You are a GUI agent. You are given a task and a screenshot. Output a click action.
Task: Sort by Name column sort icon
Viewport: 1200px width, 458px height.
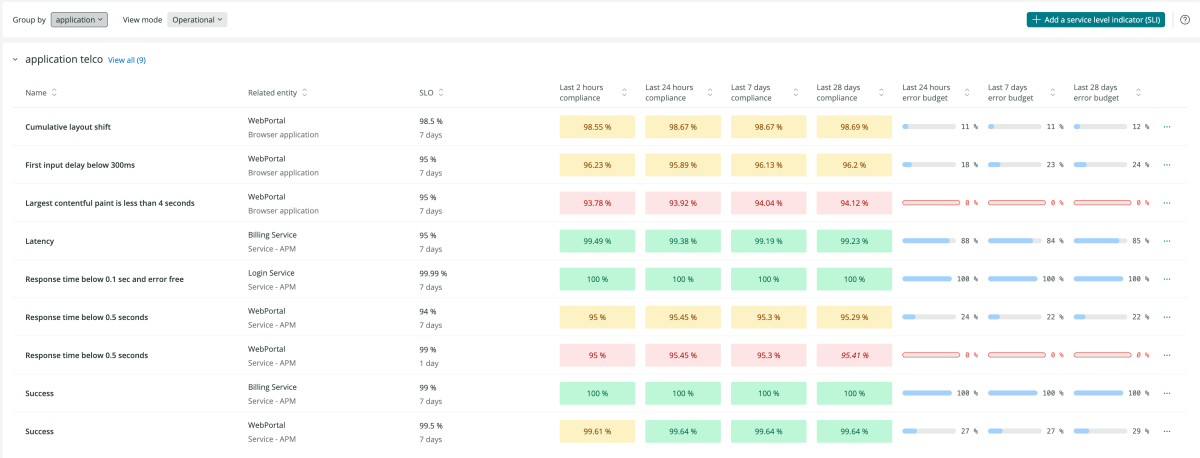click(54, 93)
